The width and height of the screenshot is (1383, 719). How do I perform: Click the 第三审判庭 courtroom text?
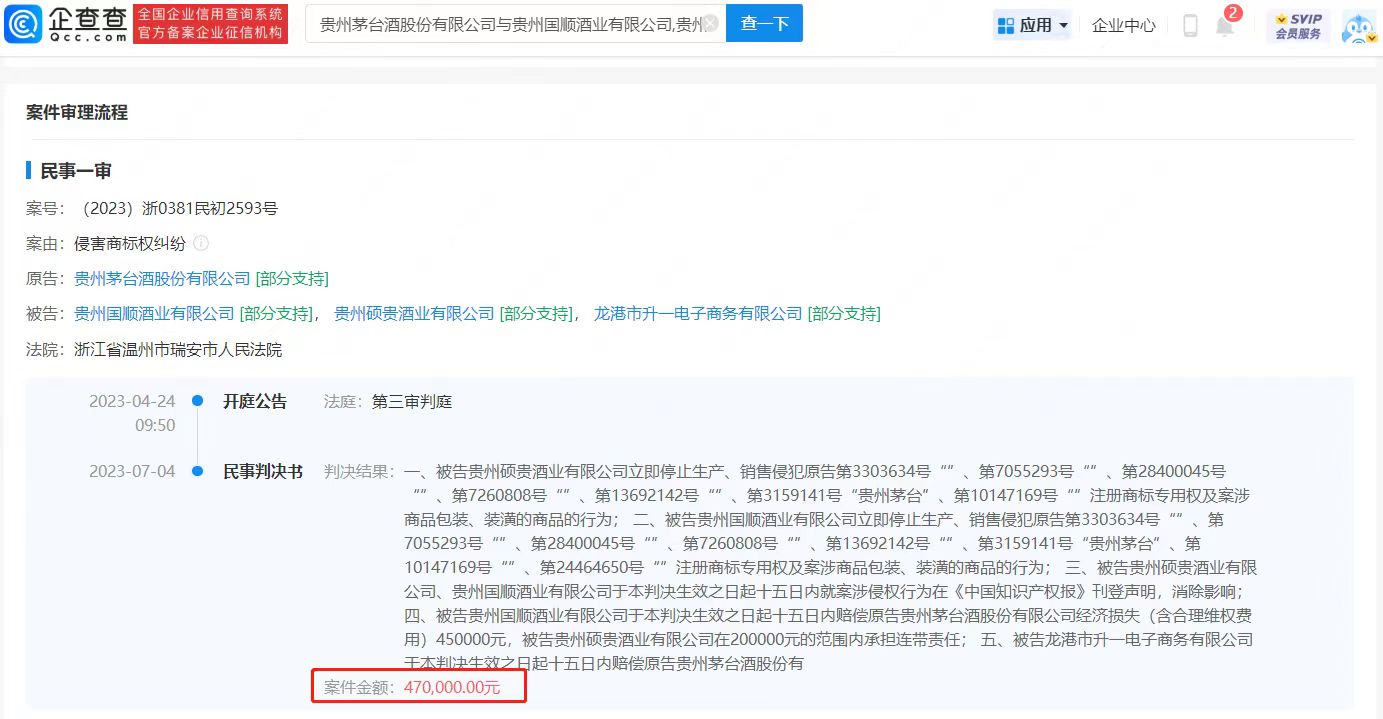pos(412,402)
